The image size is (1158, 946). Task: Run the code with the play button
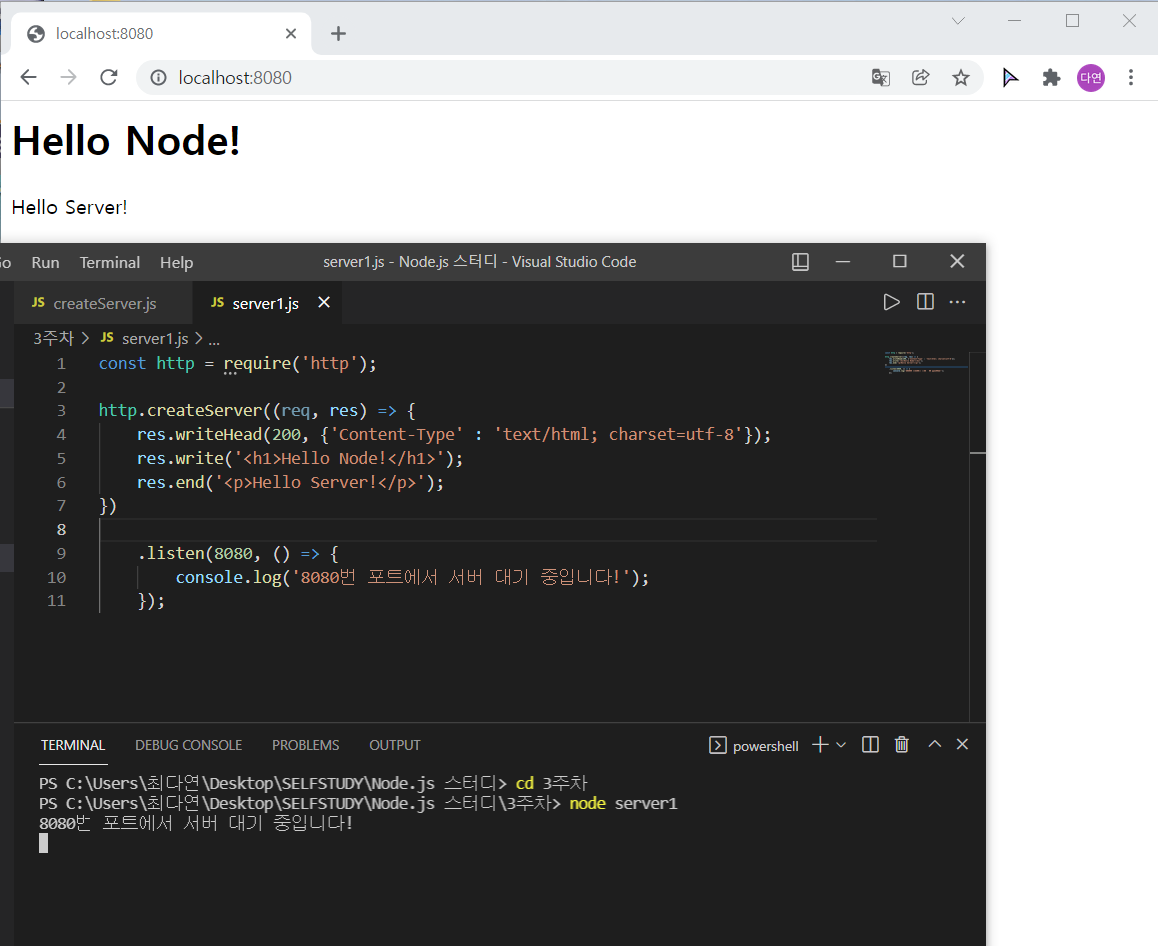[x=891, y=302]
